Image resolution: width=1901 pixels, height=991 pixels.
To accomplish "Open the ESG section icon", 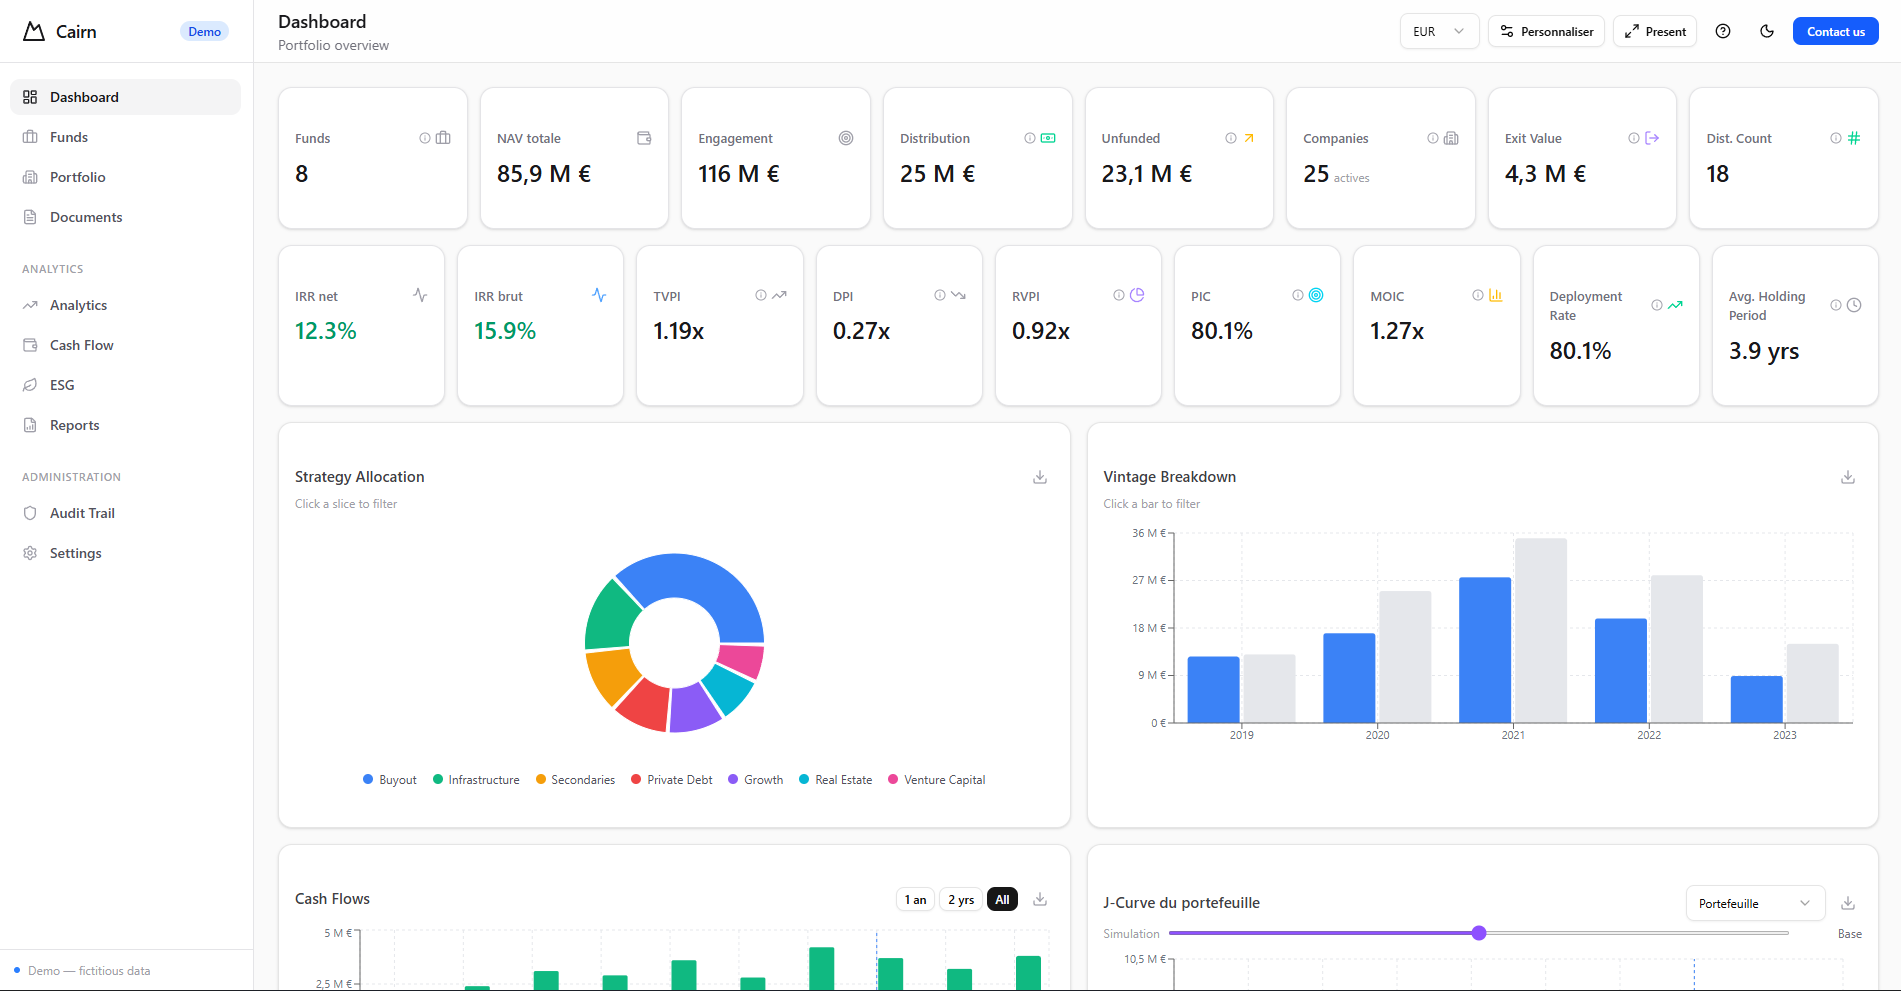I will coord(31,384).
